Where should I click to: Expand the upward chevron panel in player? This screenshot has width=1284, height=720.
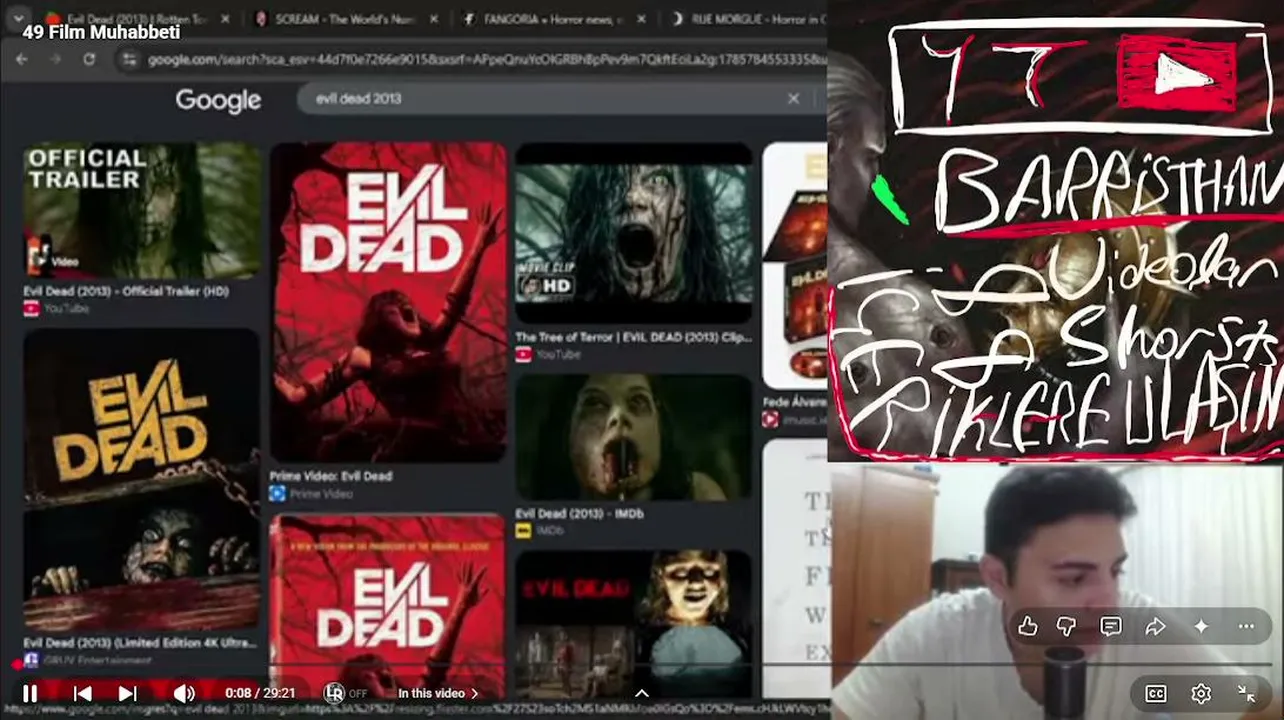tap(642, 693)
